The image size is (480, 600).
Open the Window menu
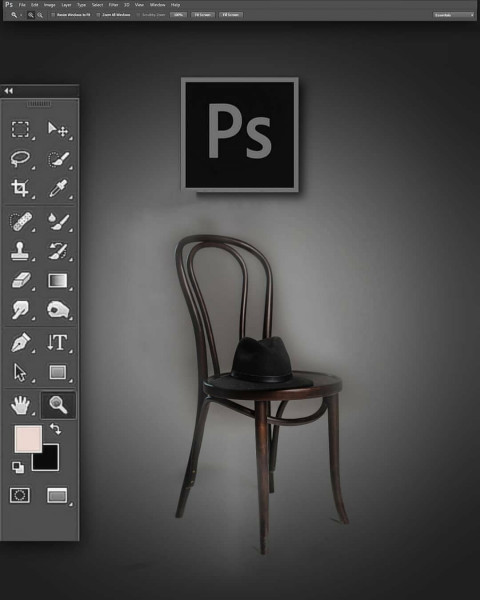point(157,5)
